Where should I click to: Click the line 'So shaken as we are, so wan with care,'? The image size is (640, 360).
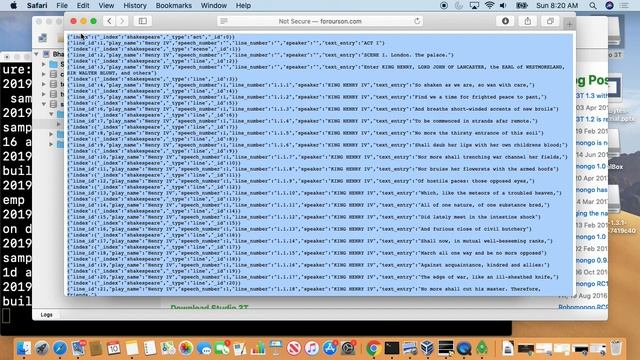(x=301, y=85)
